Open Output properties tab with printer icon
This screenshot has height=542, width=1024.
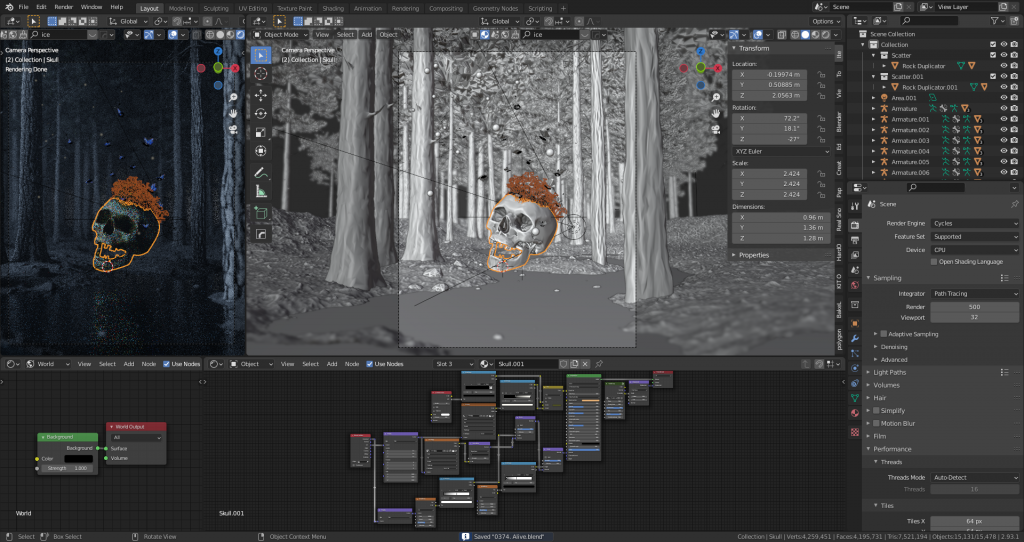(x=855, y=240)
